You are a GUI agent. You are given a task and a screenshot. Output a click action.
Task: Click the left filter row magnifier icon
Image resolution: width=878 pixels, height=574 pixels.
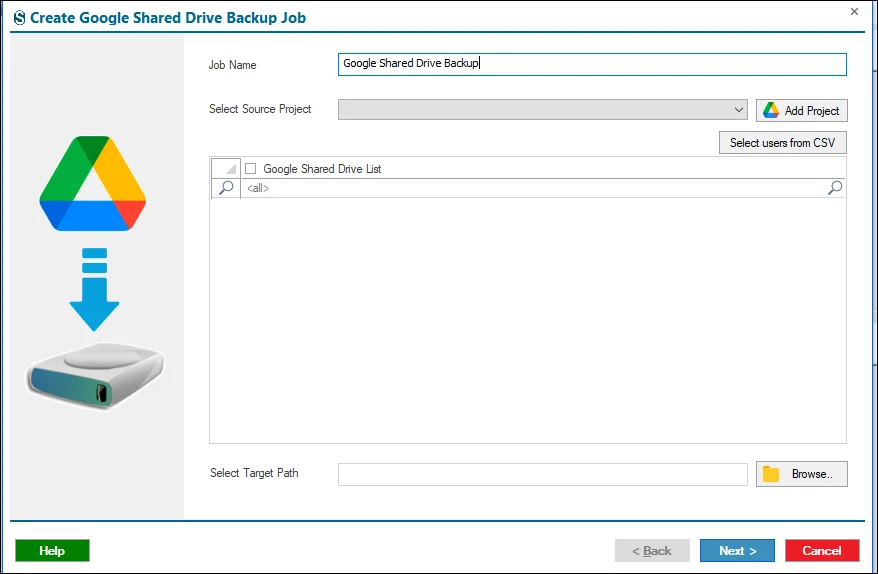(x=226, y=188)
